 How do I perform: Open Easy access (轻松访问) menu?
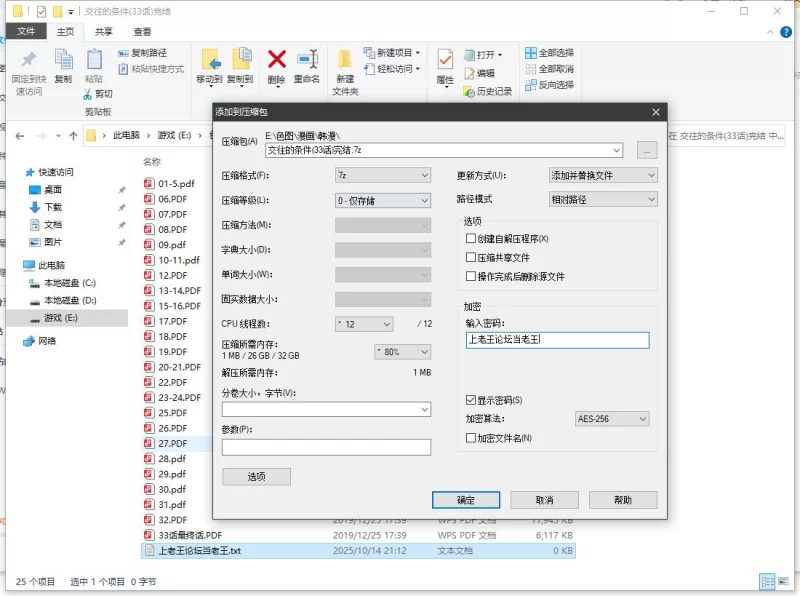(392, 68)
